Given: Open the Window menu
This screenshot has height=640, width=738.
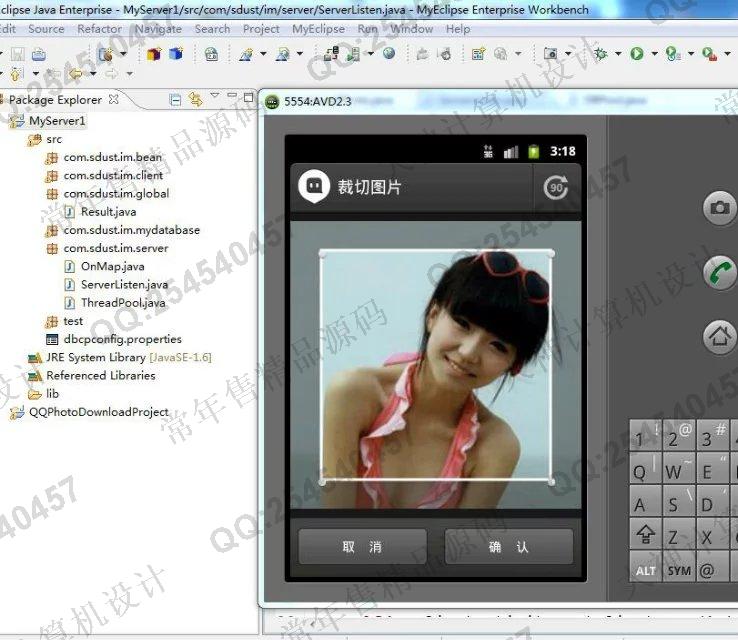Looking at the screenshot, I should coord(411,29).
